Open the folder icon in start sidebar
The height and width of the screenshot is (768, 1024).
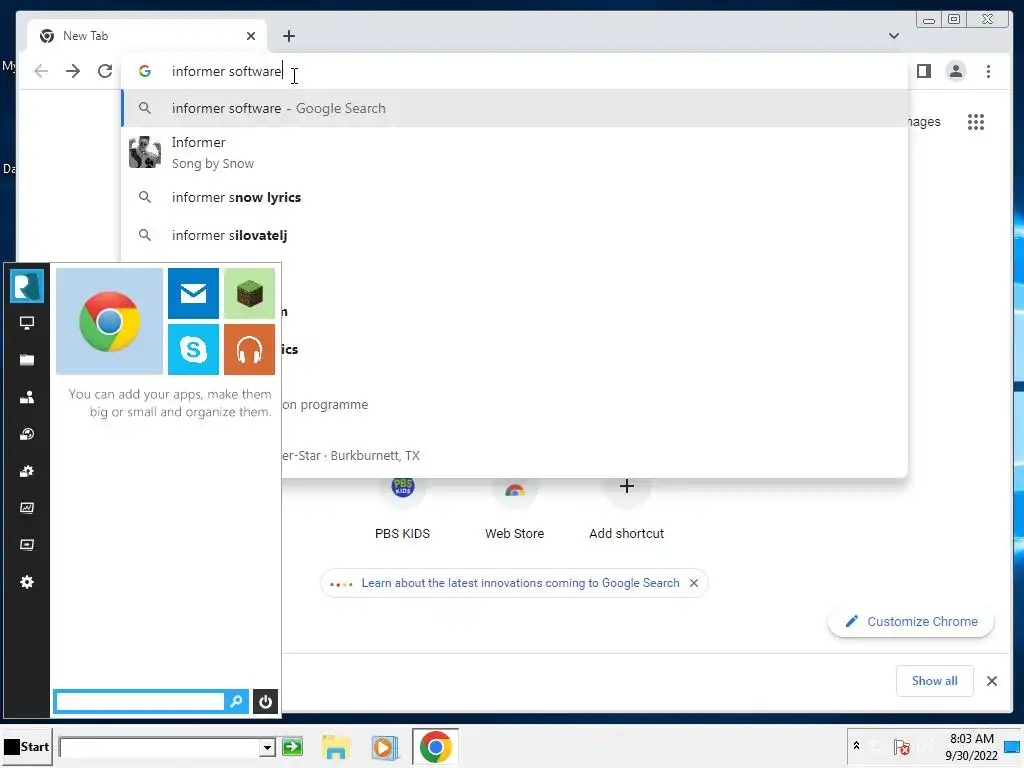(x=27, y=360)
